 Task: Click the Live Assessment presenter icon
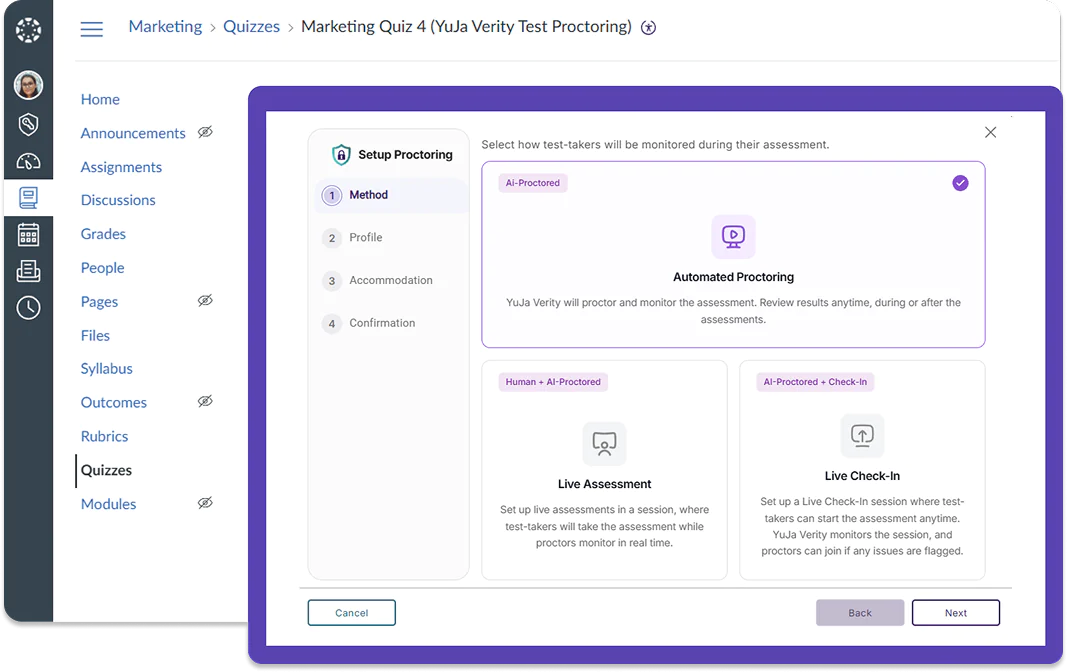tap(604, 443)
